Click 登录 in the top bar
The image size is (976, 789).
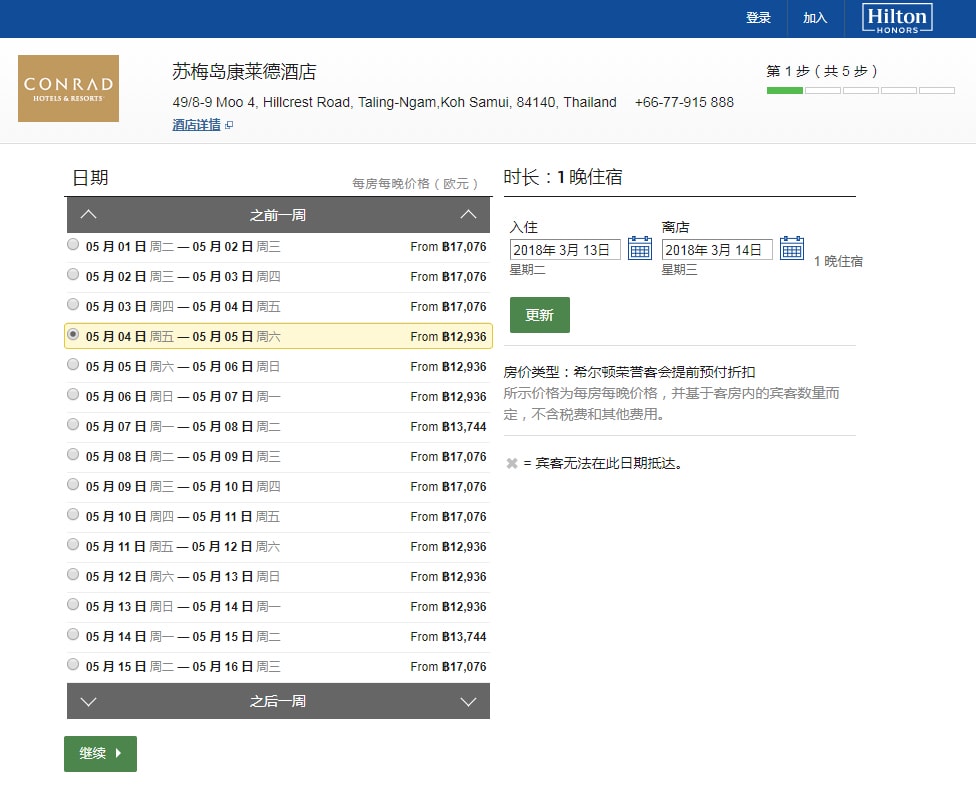coord(758,18)
